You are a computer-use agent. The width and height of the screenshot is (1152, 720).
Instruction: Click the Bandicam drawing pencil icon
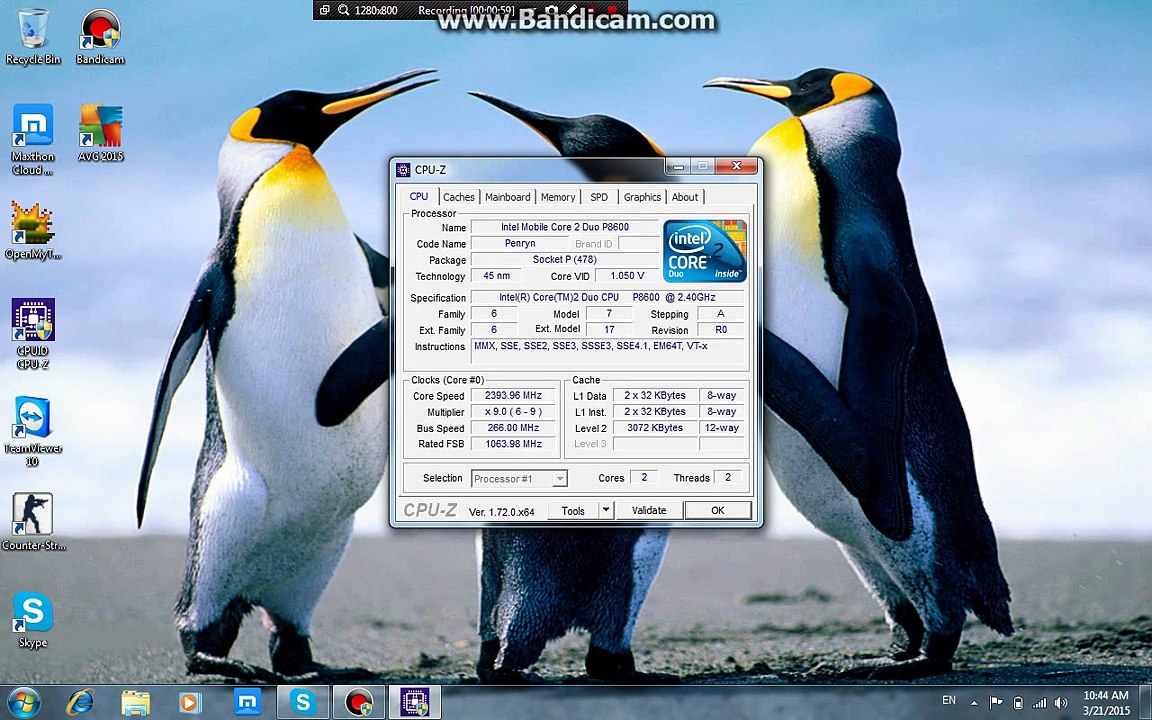(x=572, y=10)
